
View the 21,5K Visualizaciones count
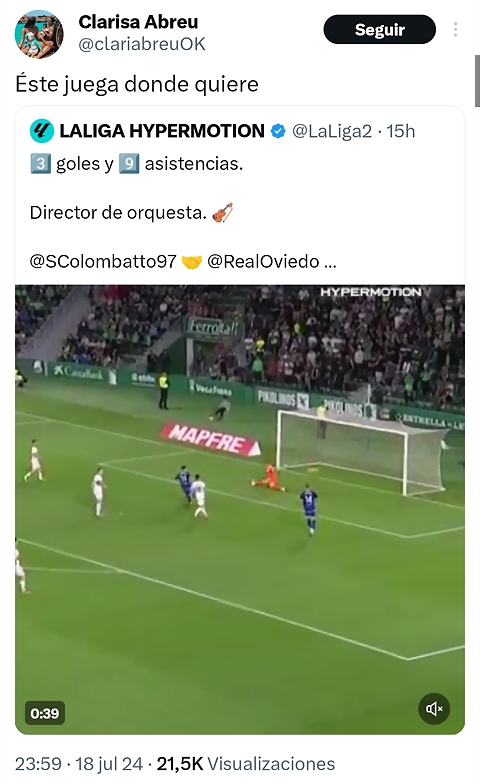(x=246, y=764)
